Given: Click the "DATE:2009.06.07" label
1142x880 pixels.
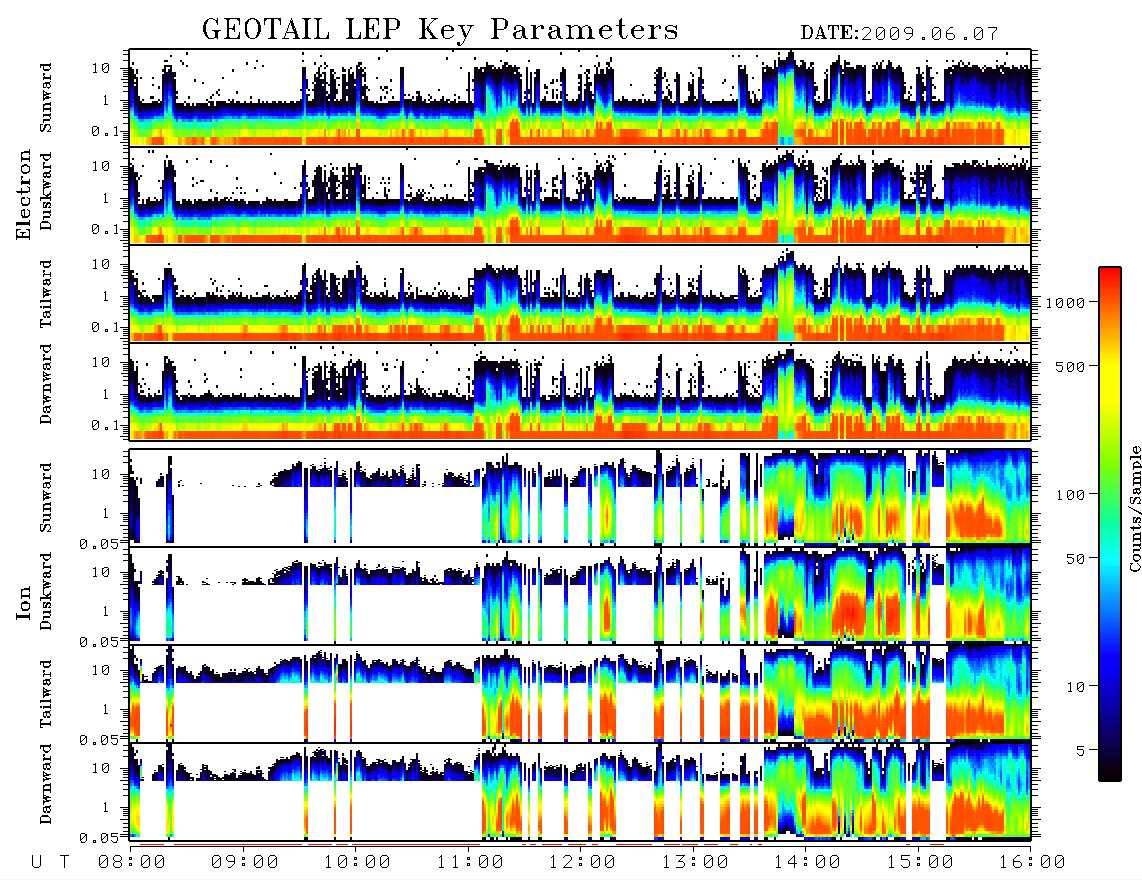Looking at the screenshot, I should [x=899, y=34].
